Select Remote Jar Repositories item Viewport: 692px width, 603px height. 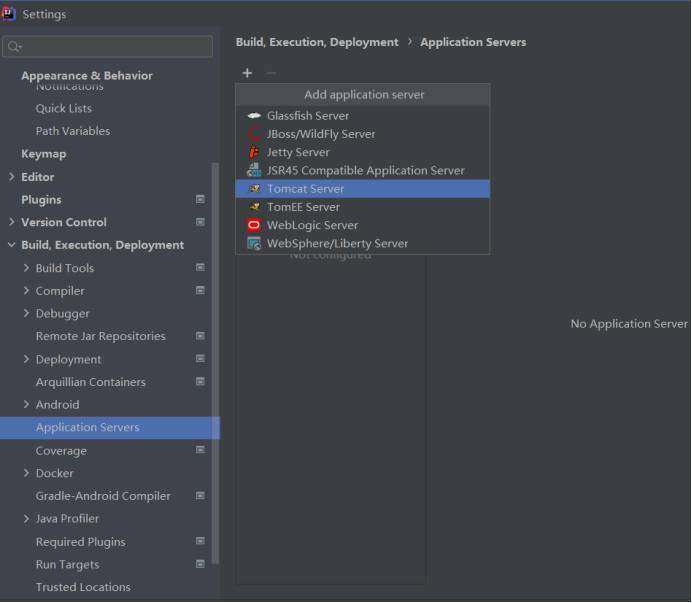(101, 336)
